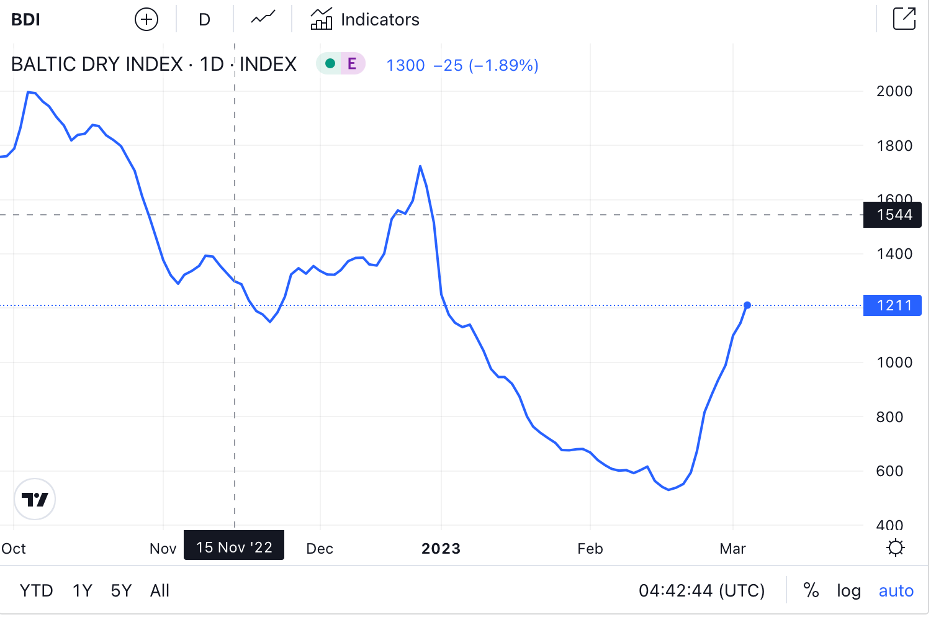This screenshot has width=936, height=618.
Task: Click the BALTIC DRY INDEX chart title
Action: pyautogui.click(x=154, y=64)
